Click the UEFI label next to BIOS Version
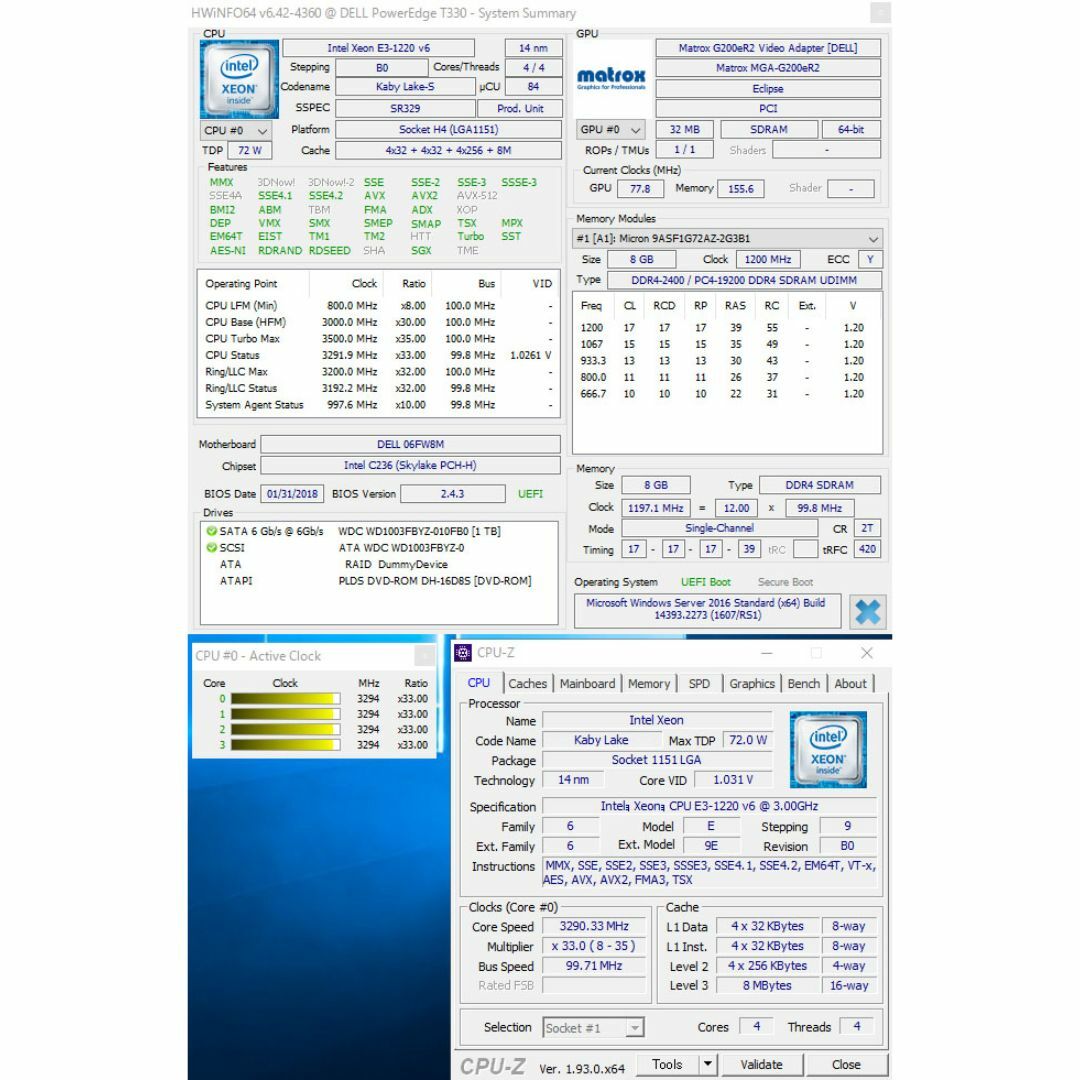 [530, 494]
